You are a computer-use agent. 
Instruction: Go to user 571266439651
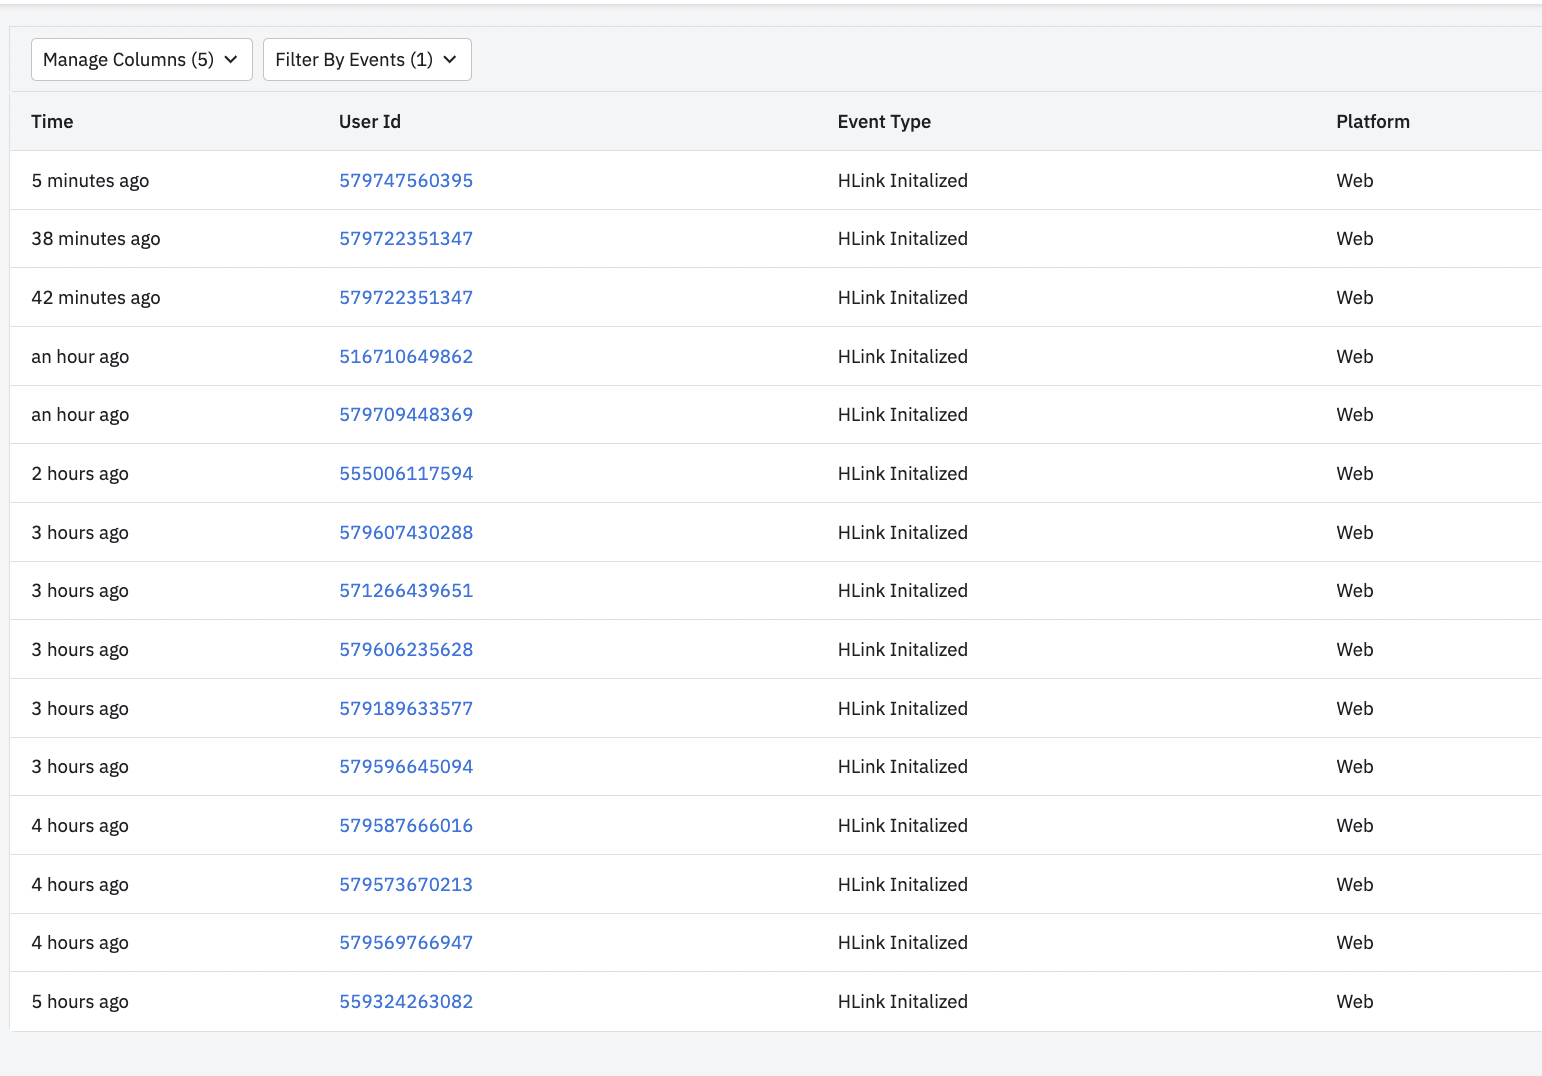click(x=406, y=590)
